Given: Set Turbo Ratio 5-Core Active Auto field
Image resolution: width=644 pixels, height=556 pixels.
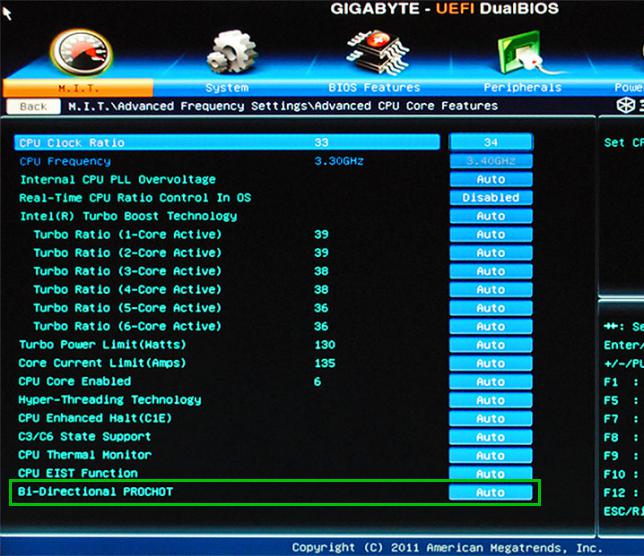Looking at the screenshot, I should pos(491,308).
